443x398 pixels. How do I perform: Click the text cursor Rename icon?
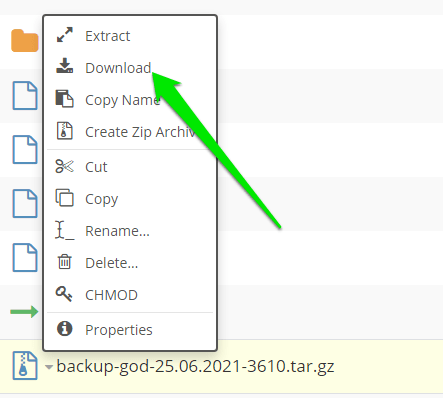coord(65,230)
